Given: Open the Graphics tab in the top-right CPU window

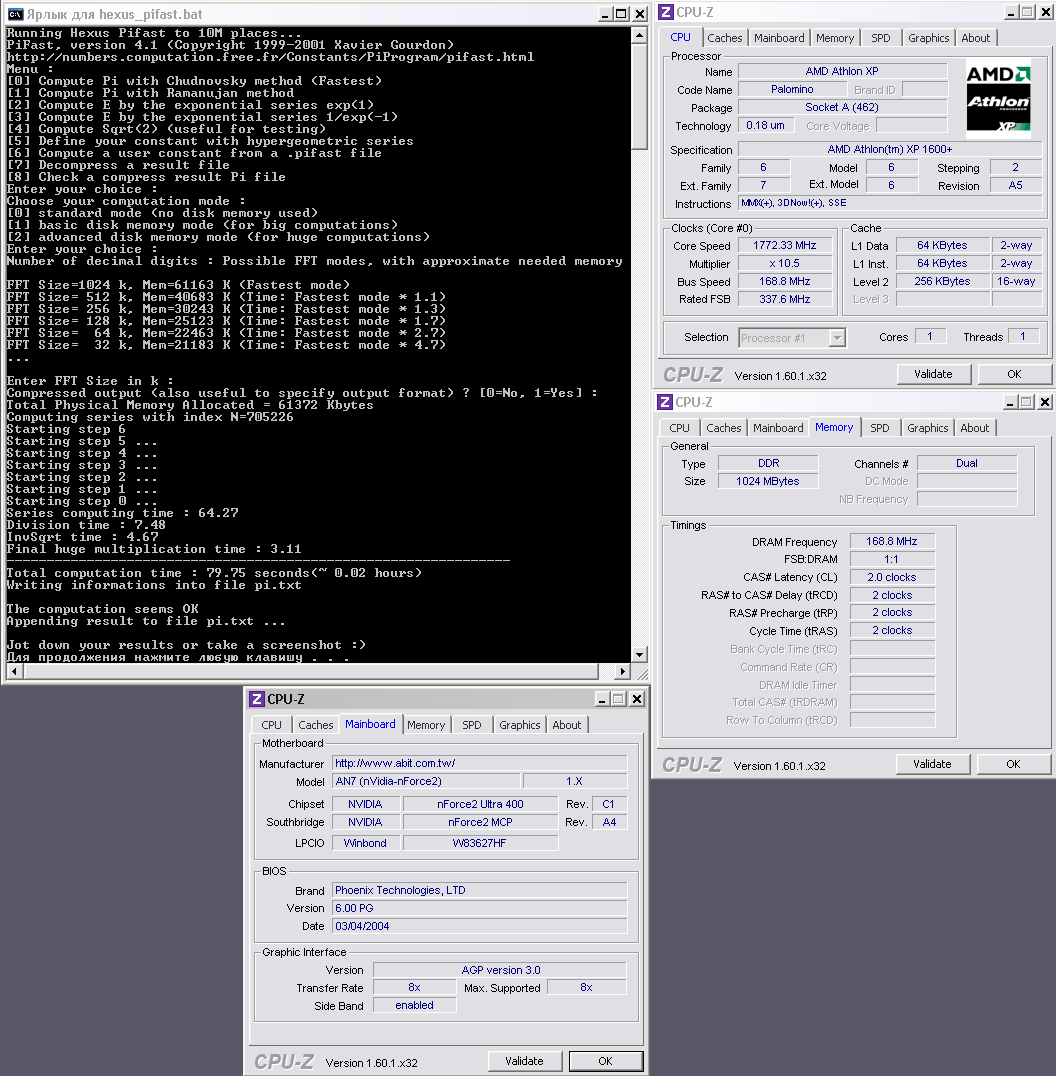Looking at the screenshot, I should click(x=928, y=38).
